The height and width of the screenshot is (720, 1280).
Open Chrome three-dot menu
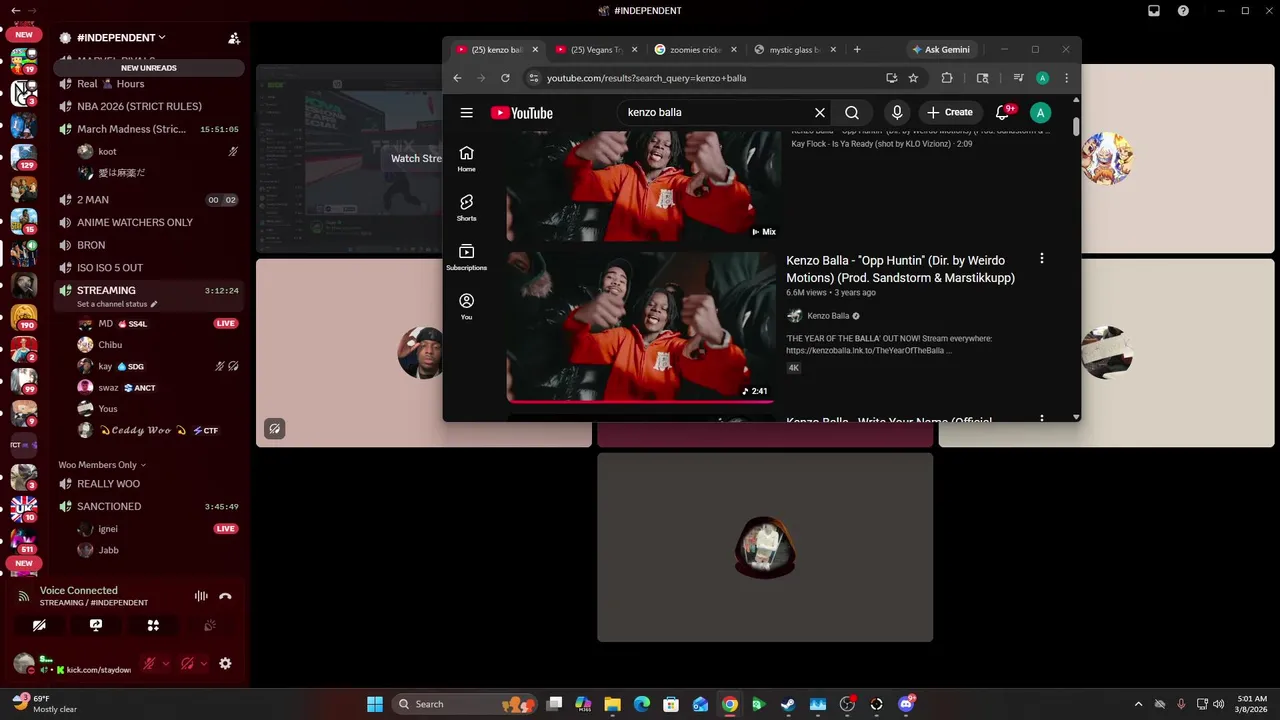pyautogui.click(x=1067, y=78)
